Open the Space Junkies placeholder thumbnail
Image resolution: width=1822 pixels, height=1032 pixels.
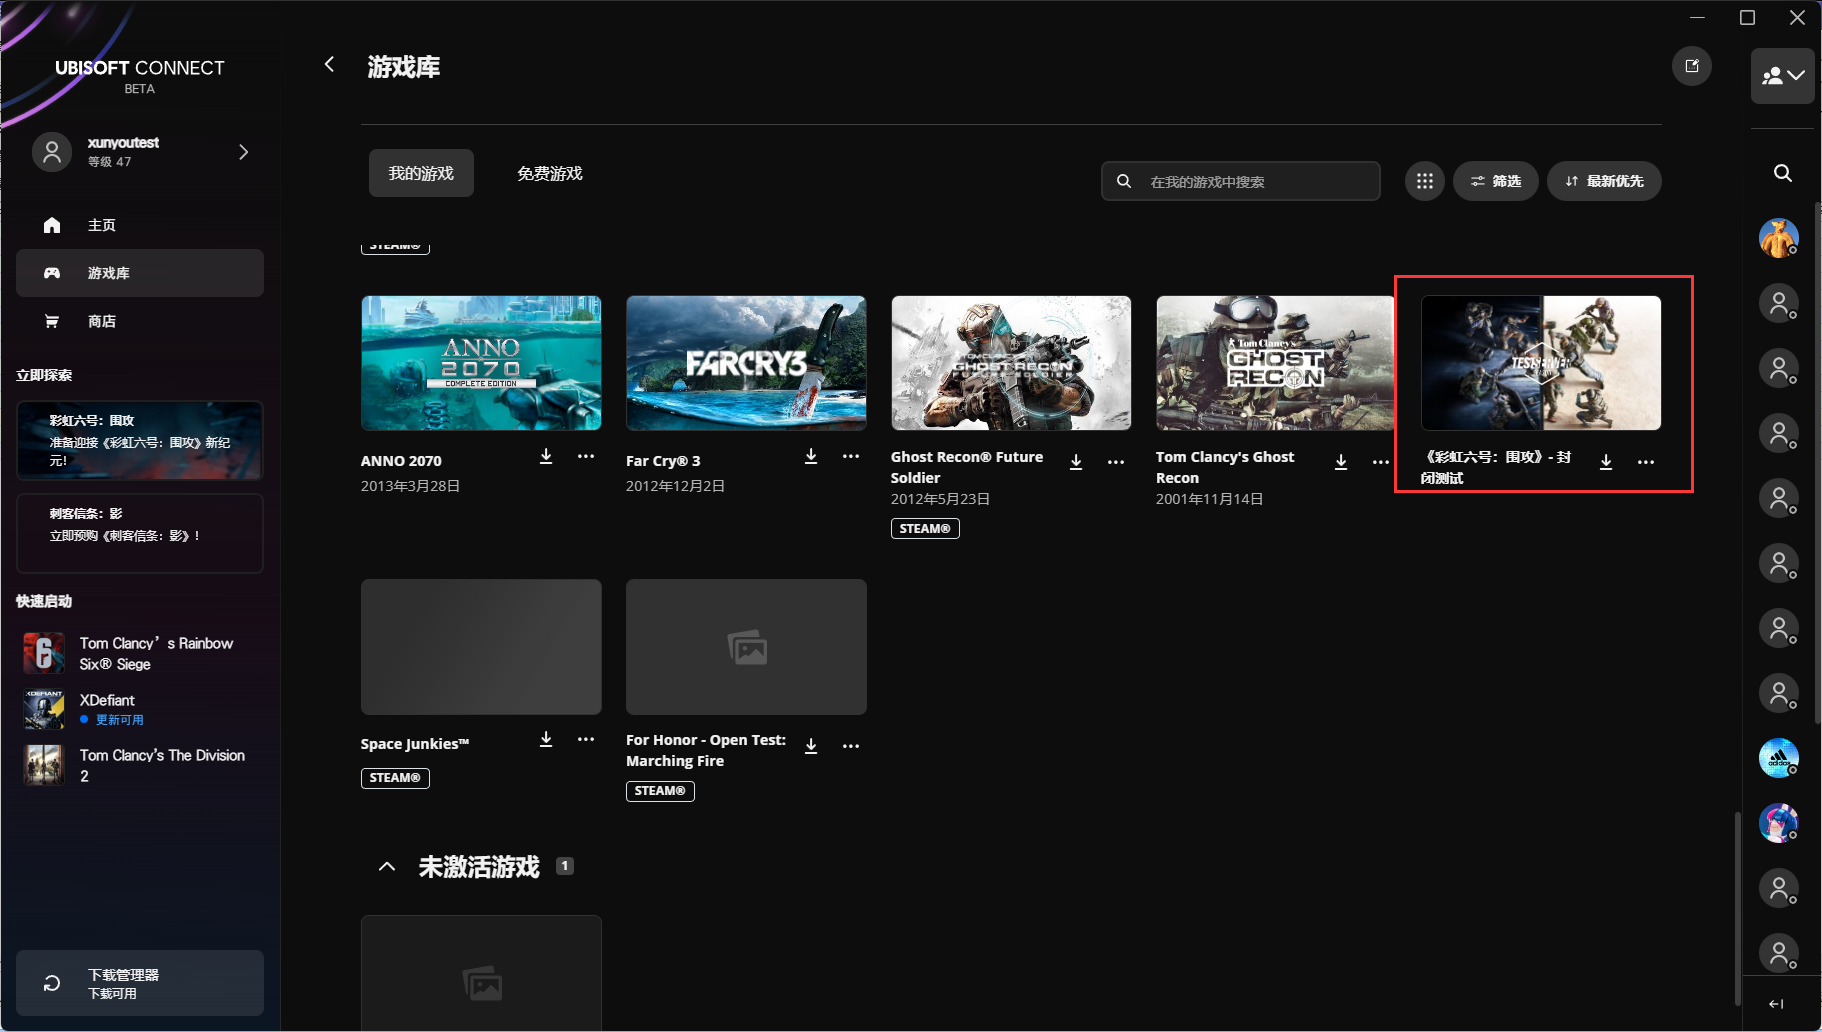(481, 647)
